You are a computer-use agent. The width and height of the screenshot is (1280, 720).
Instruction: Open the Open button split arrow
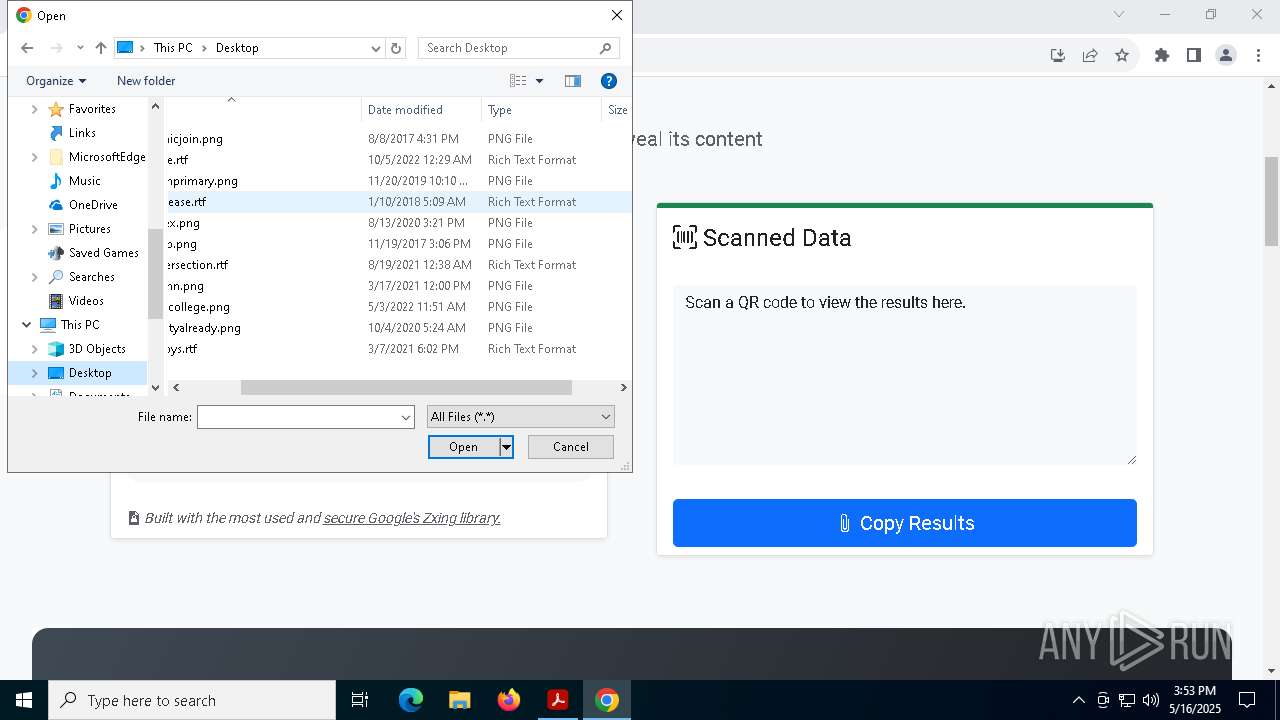tap(506, 447)
